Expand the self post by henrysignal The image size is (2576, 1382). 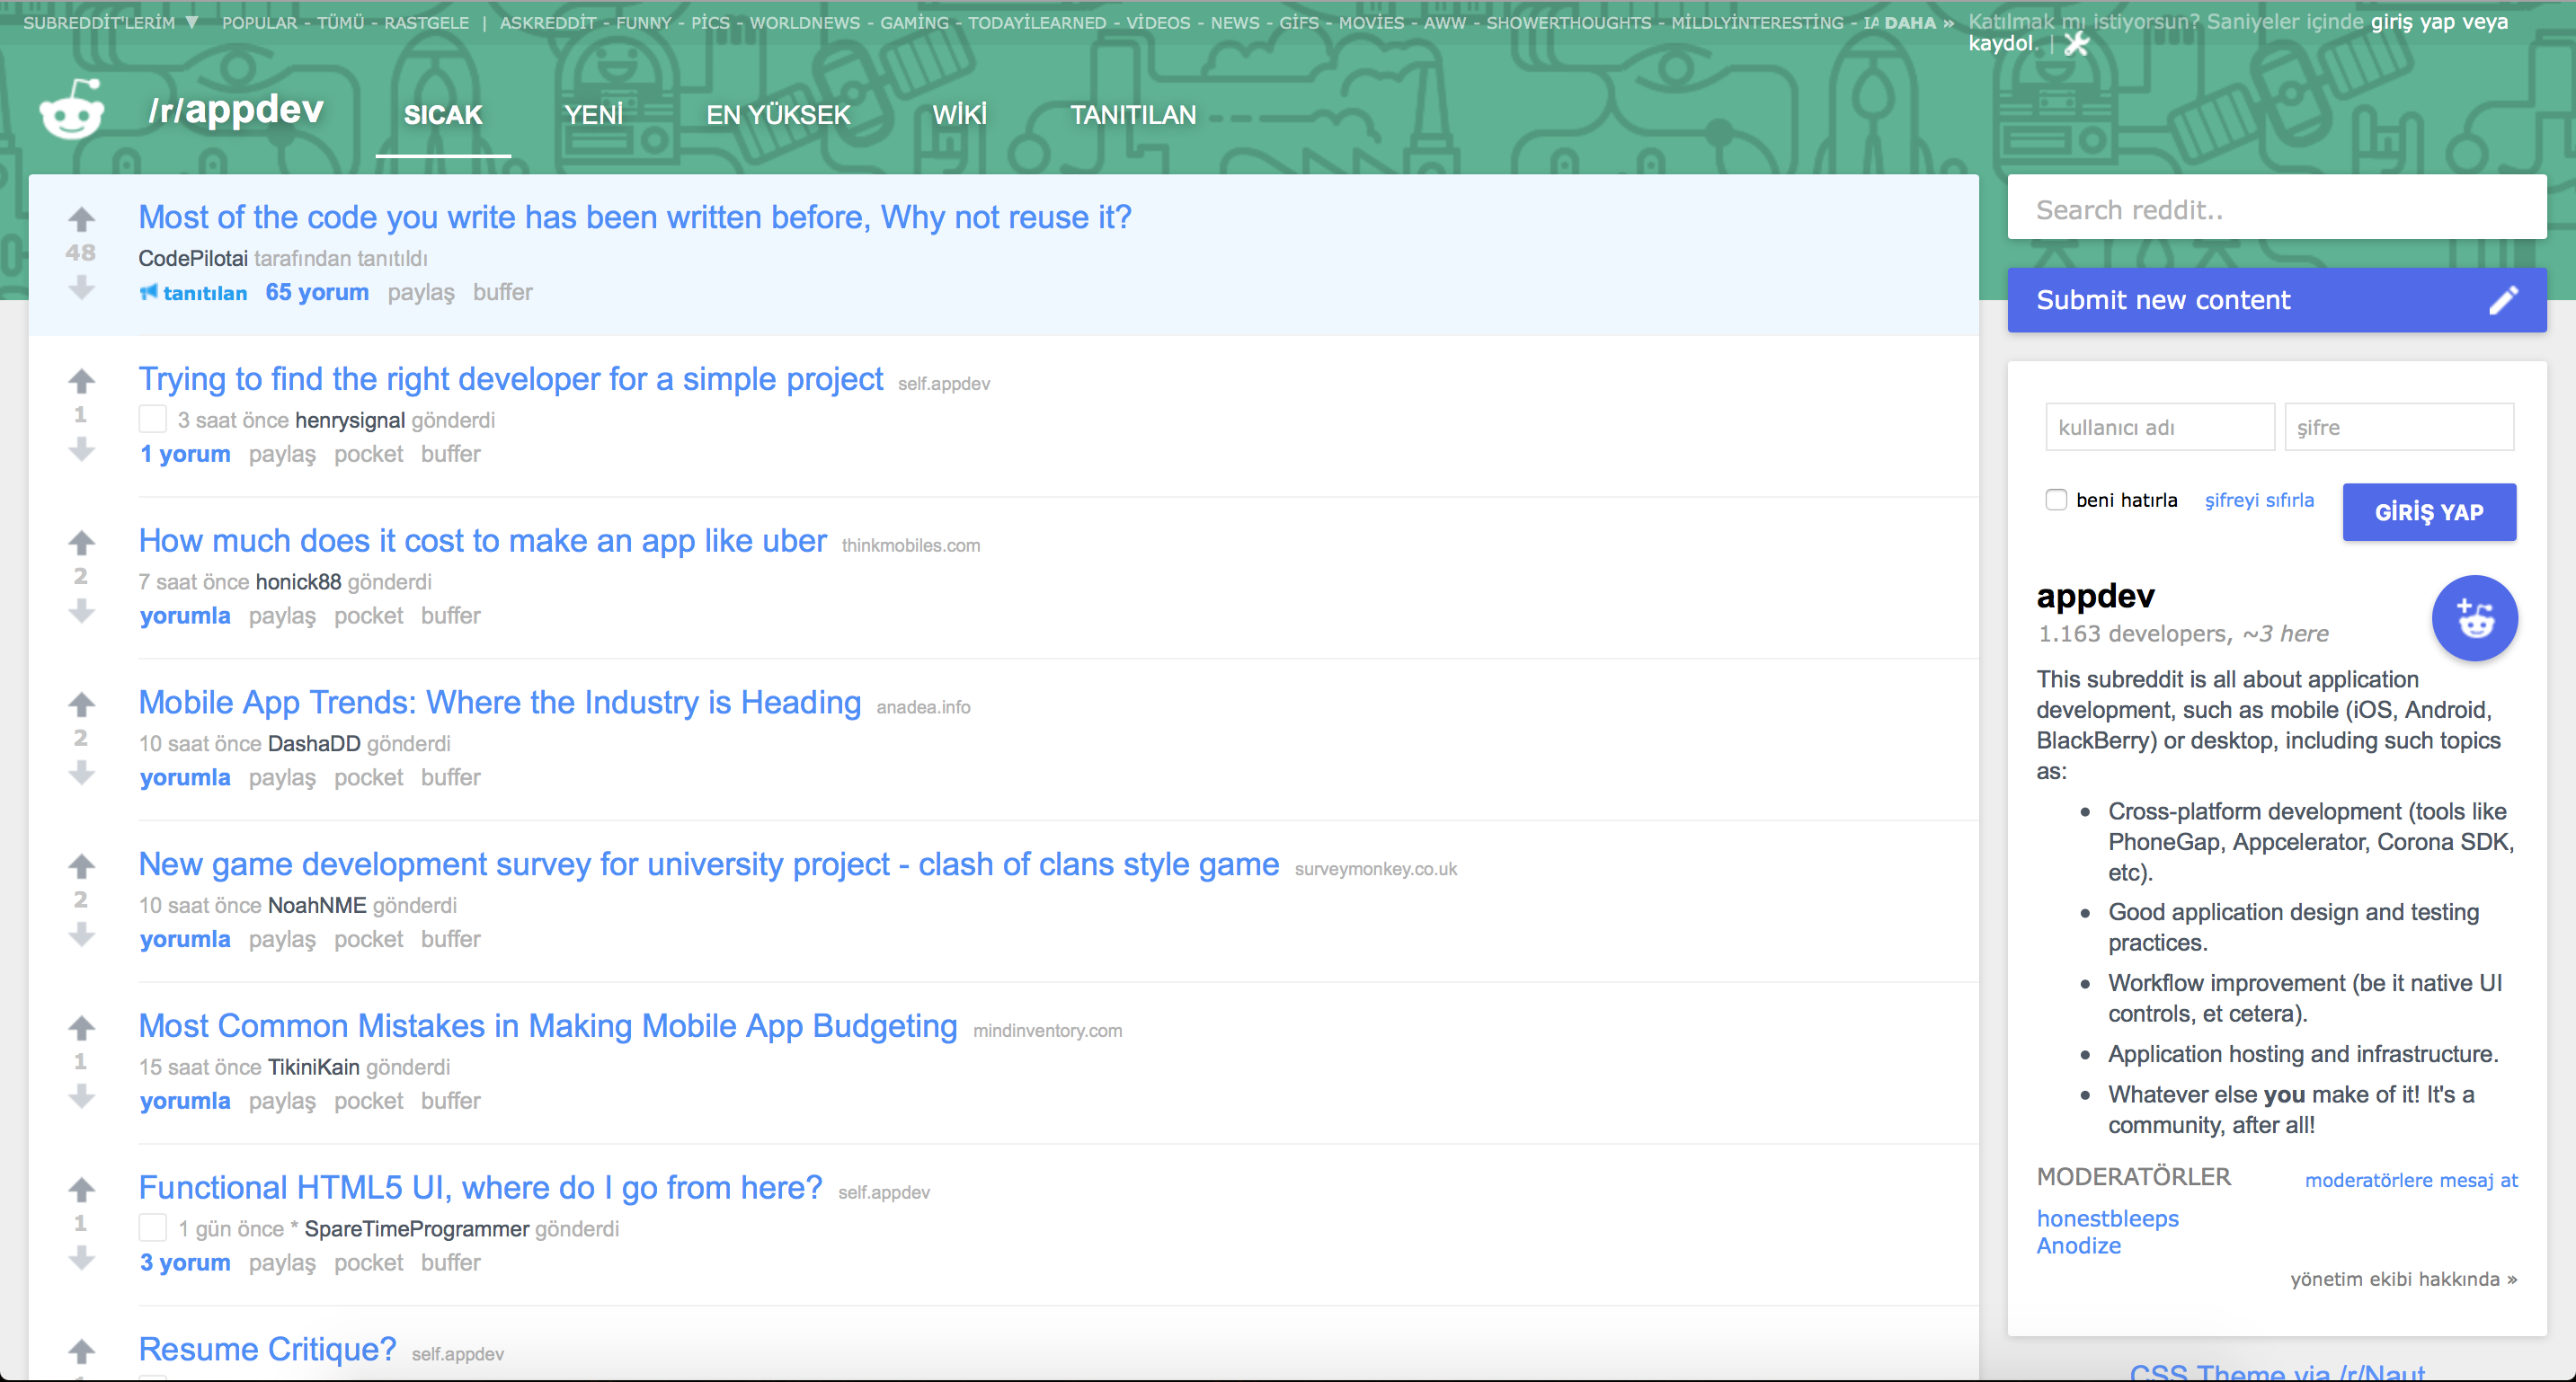coord(152,419)
